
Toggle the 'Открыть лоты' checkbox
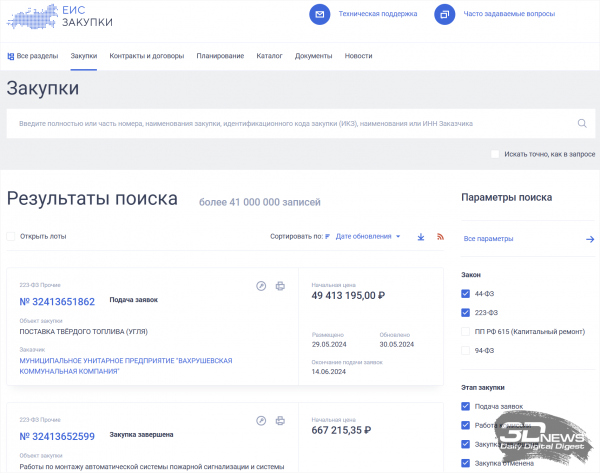click(x=11, y=236)
